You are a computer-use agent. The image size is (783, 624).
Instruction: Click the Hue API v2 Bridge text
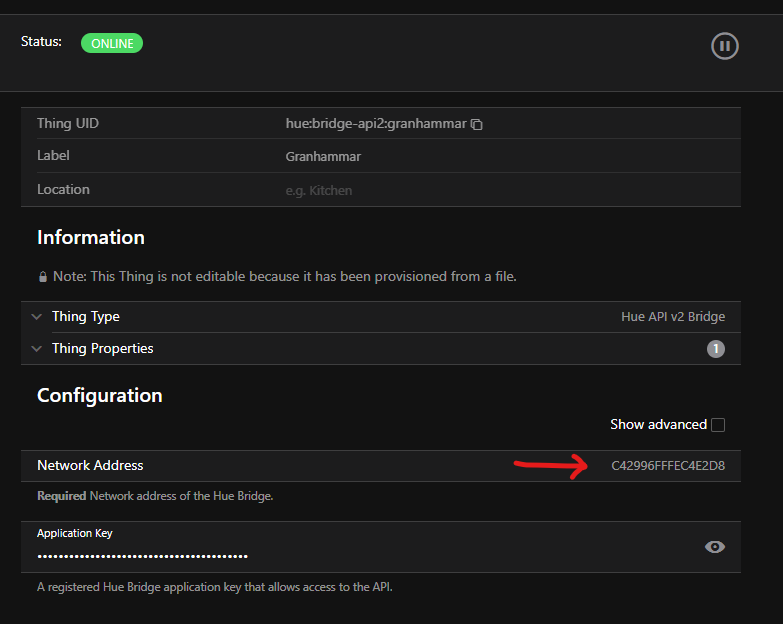pyautogui.click(x=673, y=317)
